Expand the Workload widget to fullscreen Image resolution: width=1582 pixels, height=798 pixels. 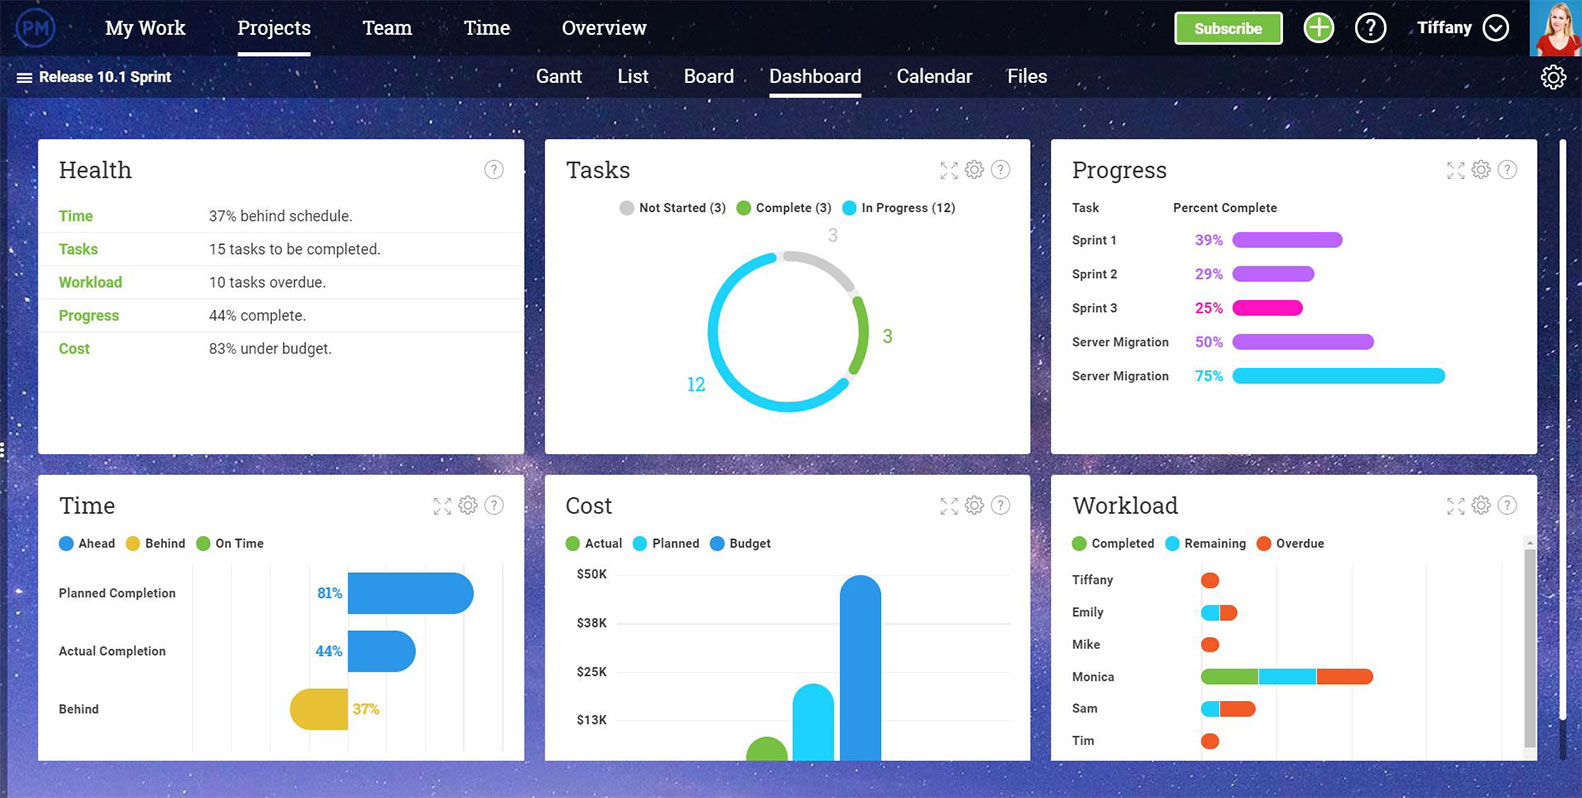point(1455,506)
